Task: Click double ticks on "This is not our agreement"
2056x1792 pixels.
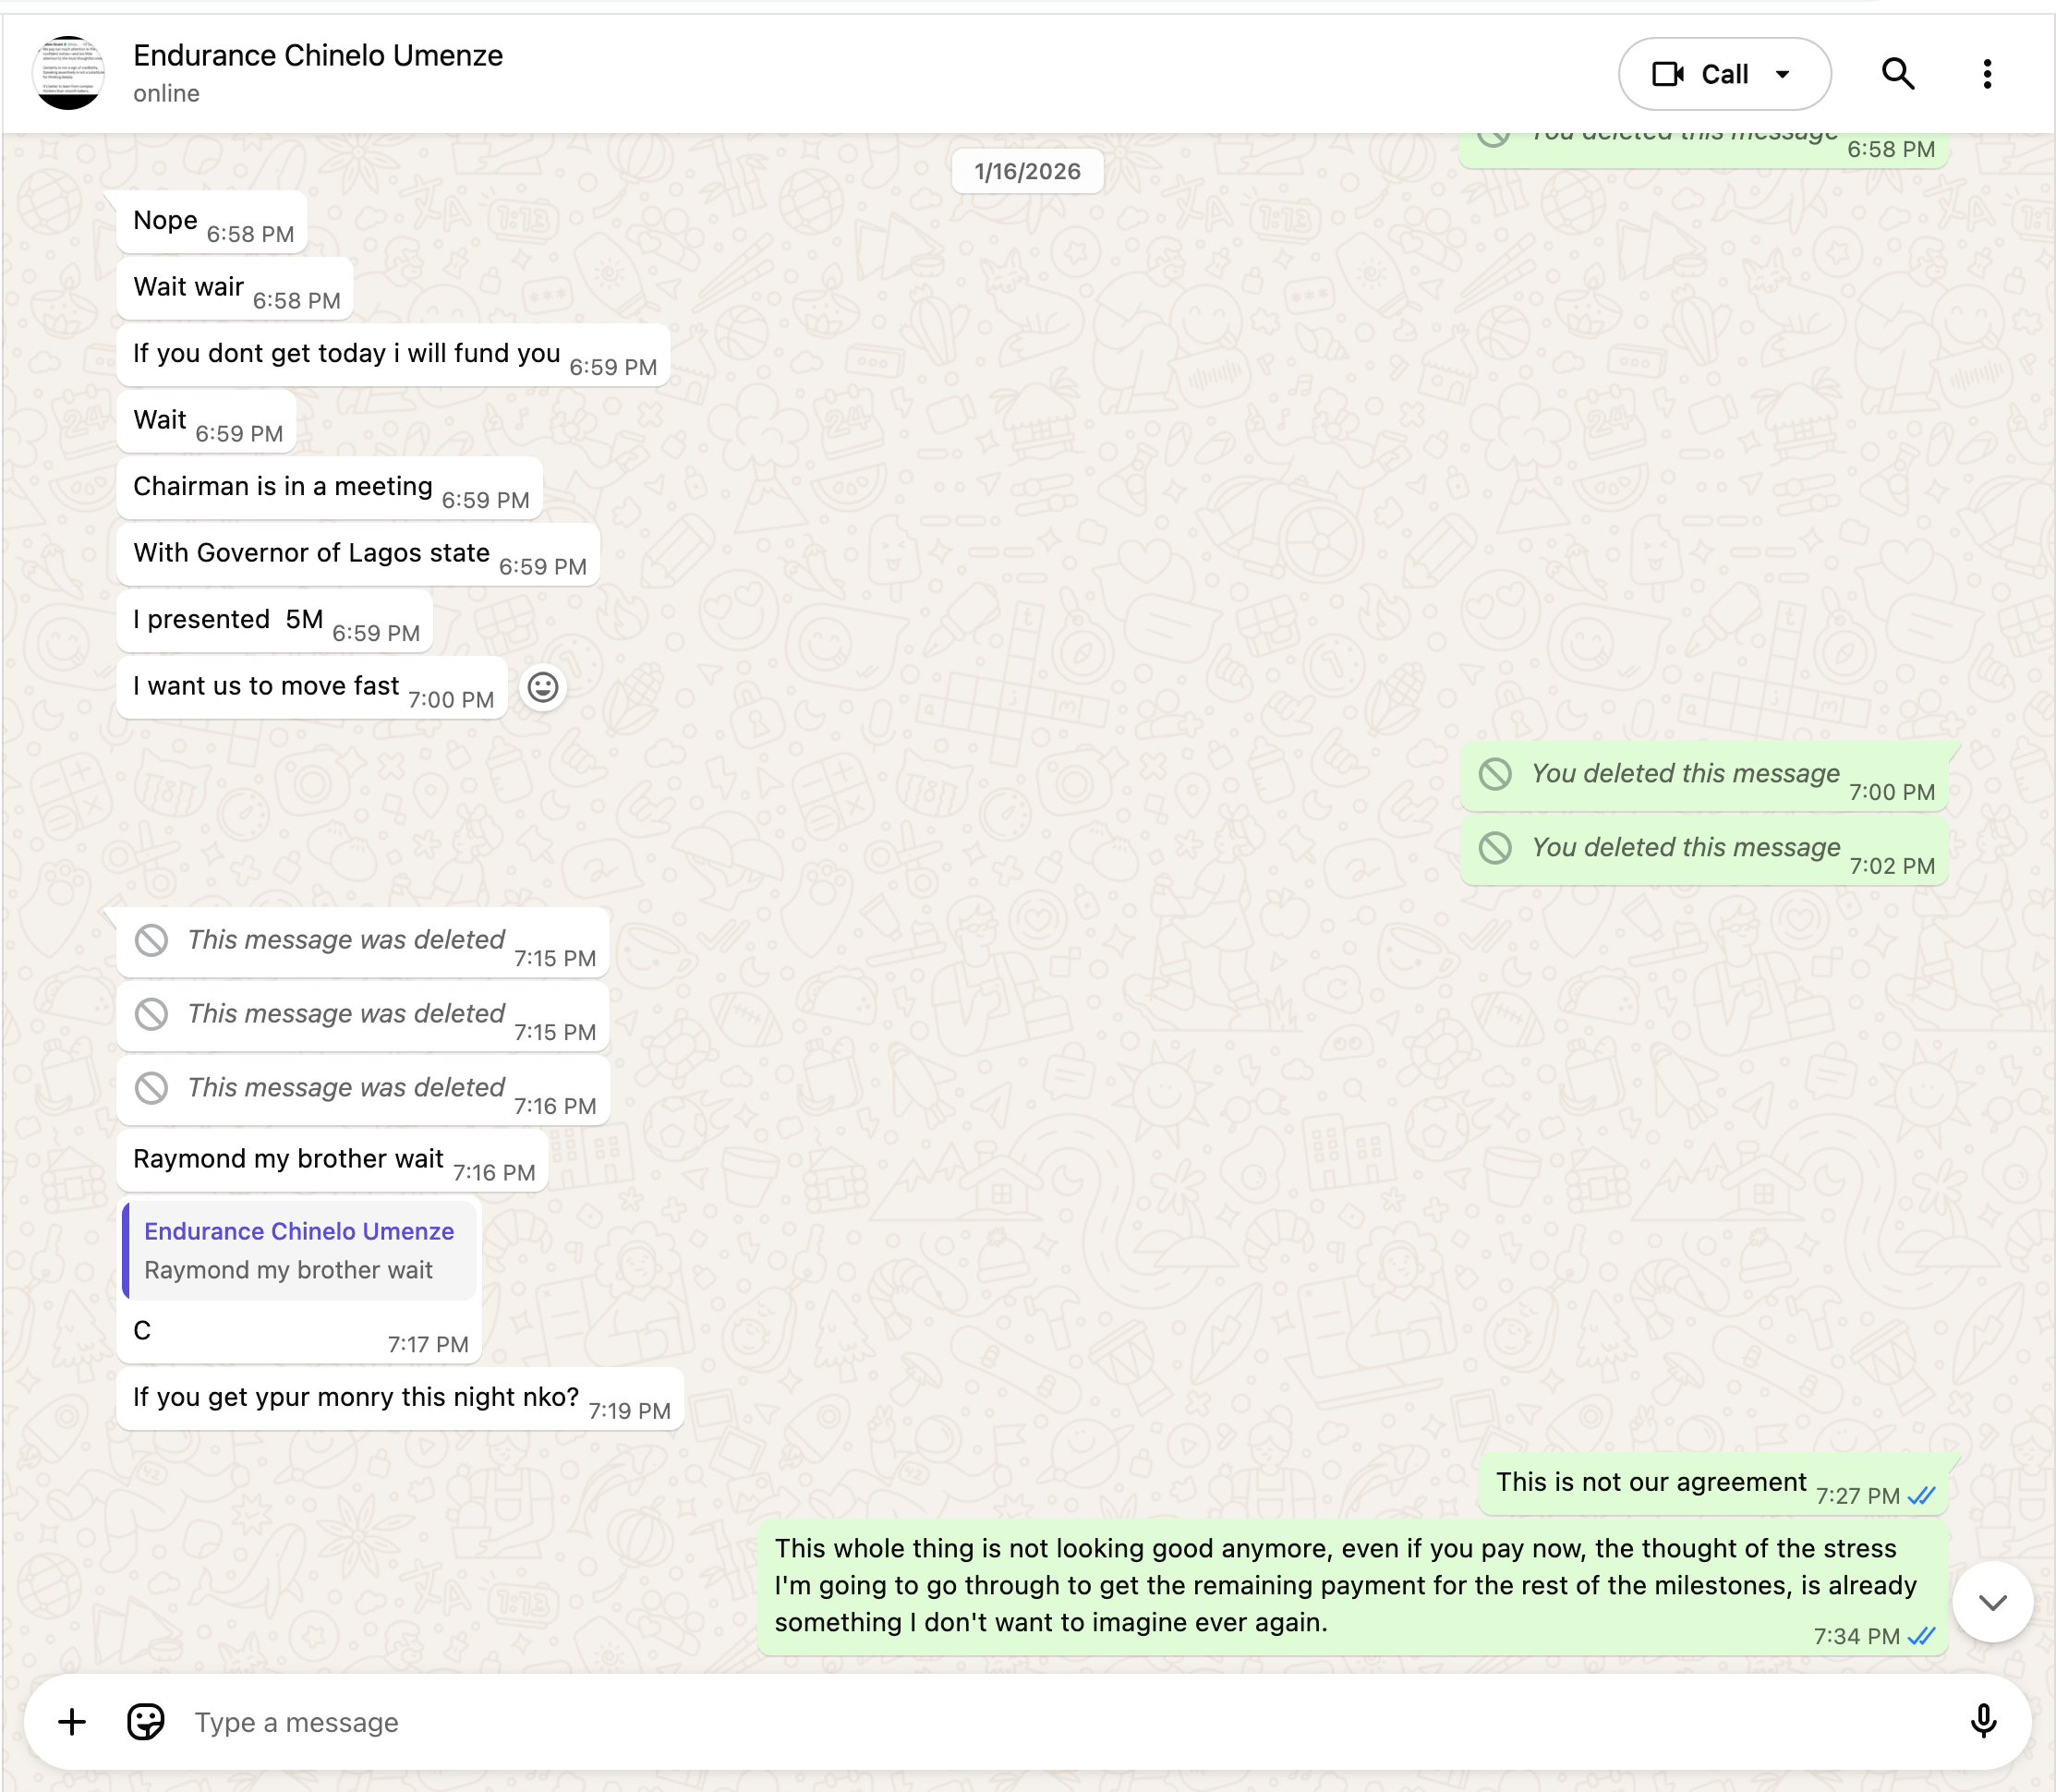Action: click(x=1921, y=1496)
